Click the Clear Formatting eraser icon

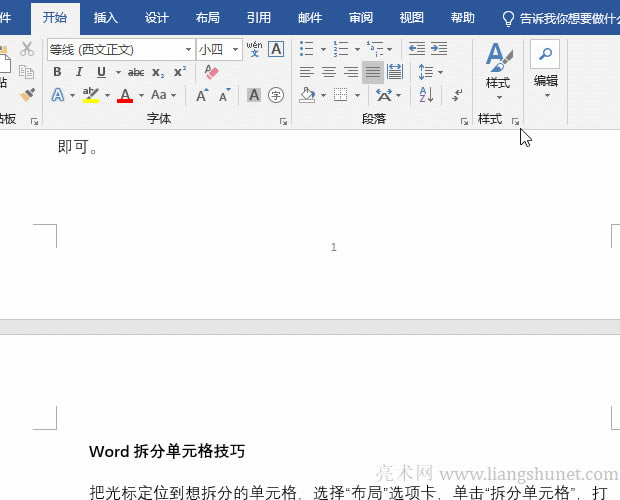pyautogui.click(x=211, y=72)
